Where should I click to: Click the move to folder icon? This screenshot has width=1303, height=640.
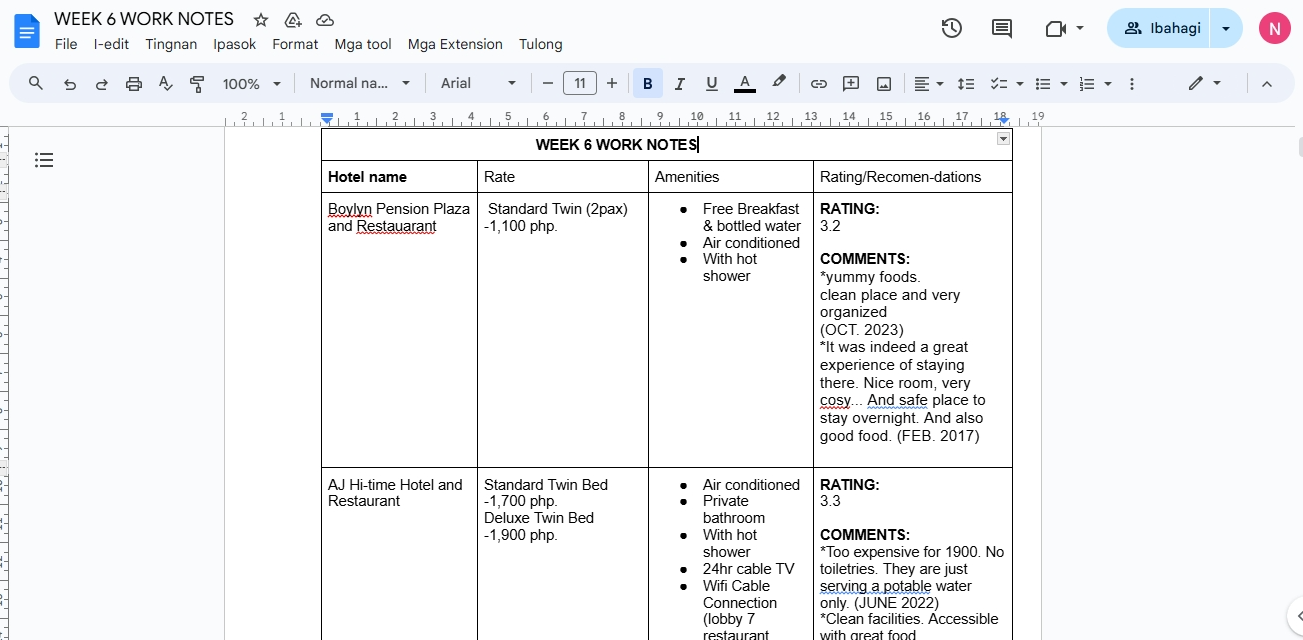tap(293, 20)
